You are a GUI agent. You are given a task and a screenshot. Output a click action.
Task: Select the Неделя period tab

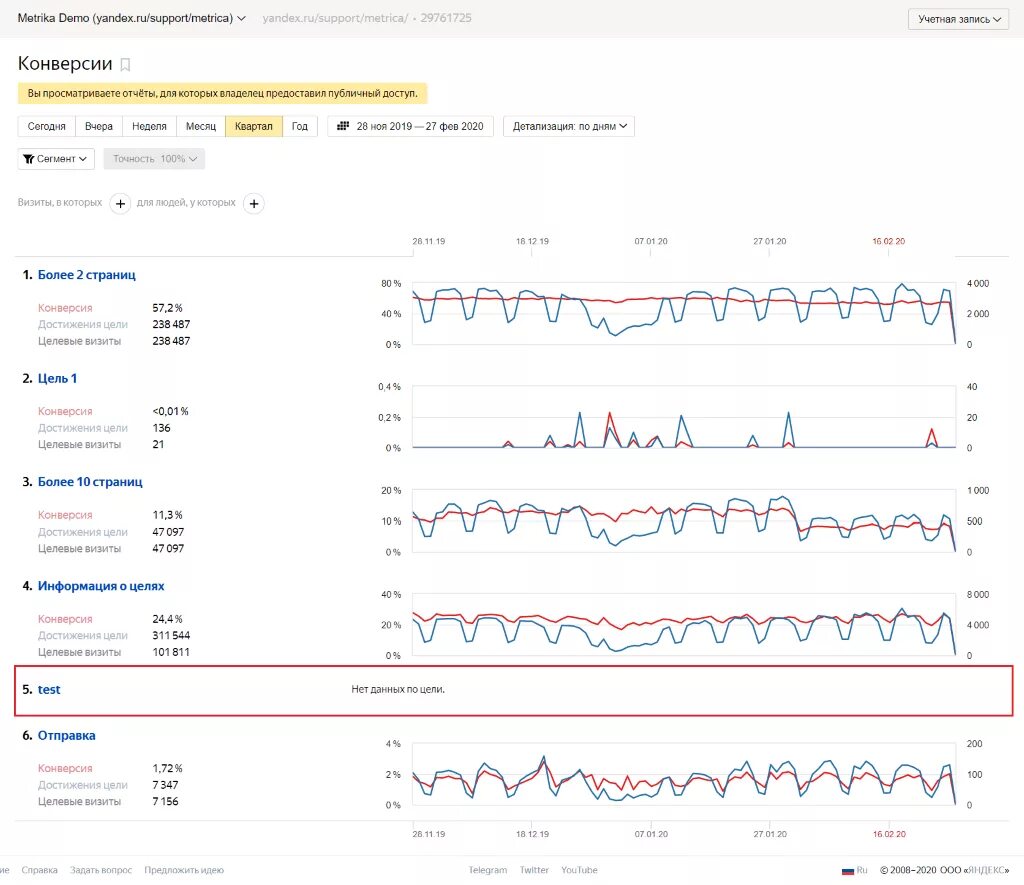click(x=149, y=126)
